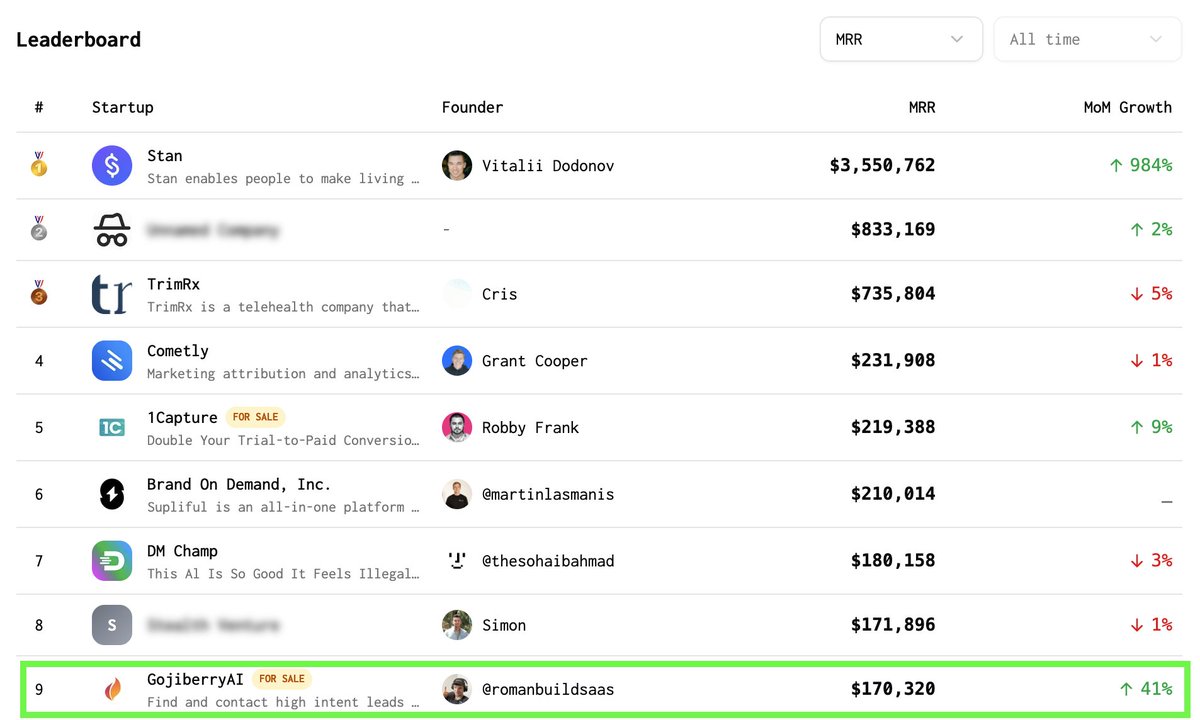Click the $231,908 MRR value
1200x720 pixels.
pyautogui.click(x=893, y=360)
